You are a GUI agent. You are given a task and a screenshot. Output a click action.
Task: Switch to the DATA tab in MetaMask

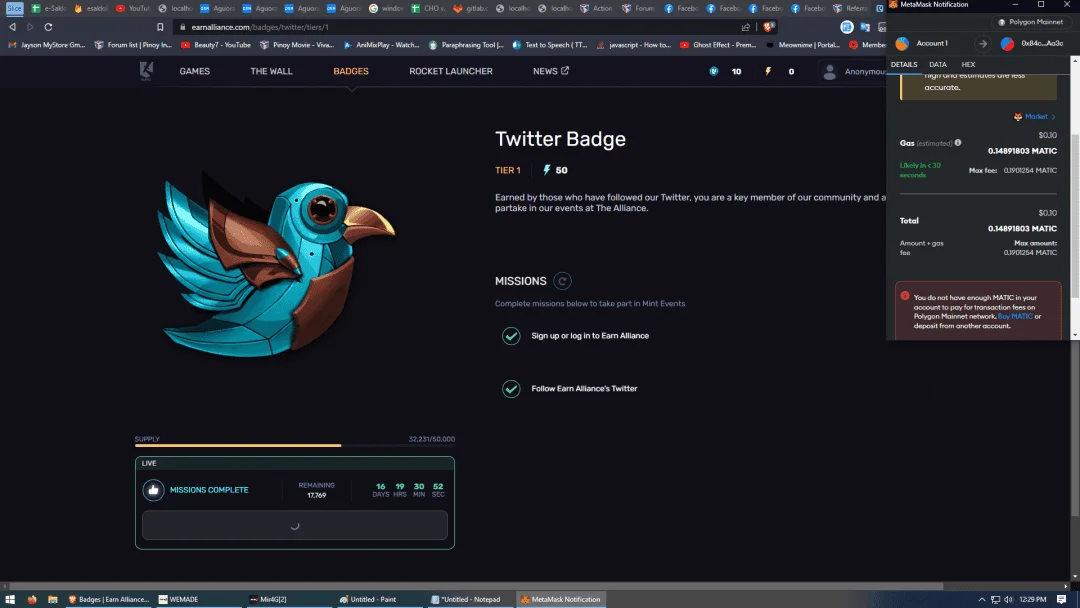[937, 64]
